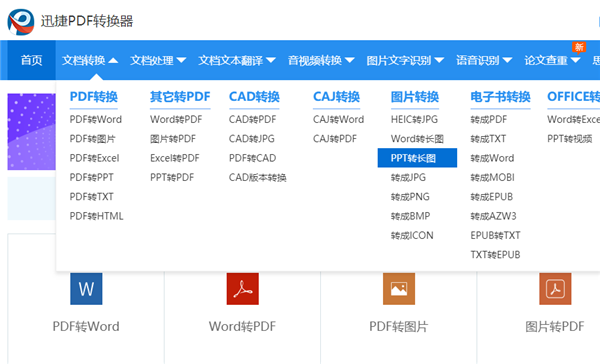
Task: Select PPT转视频 in the OFFICE column
Action: (570, 139)
